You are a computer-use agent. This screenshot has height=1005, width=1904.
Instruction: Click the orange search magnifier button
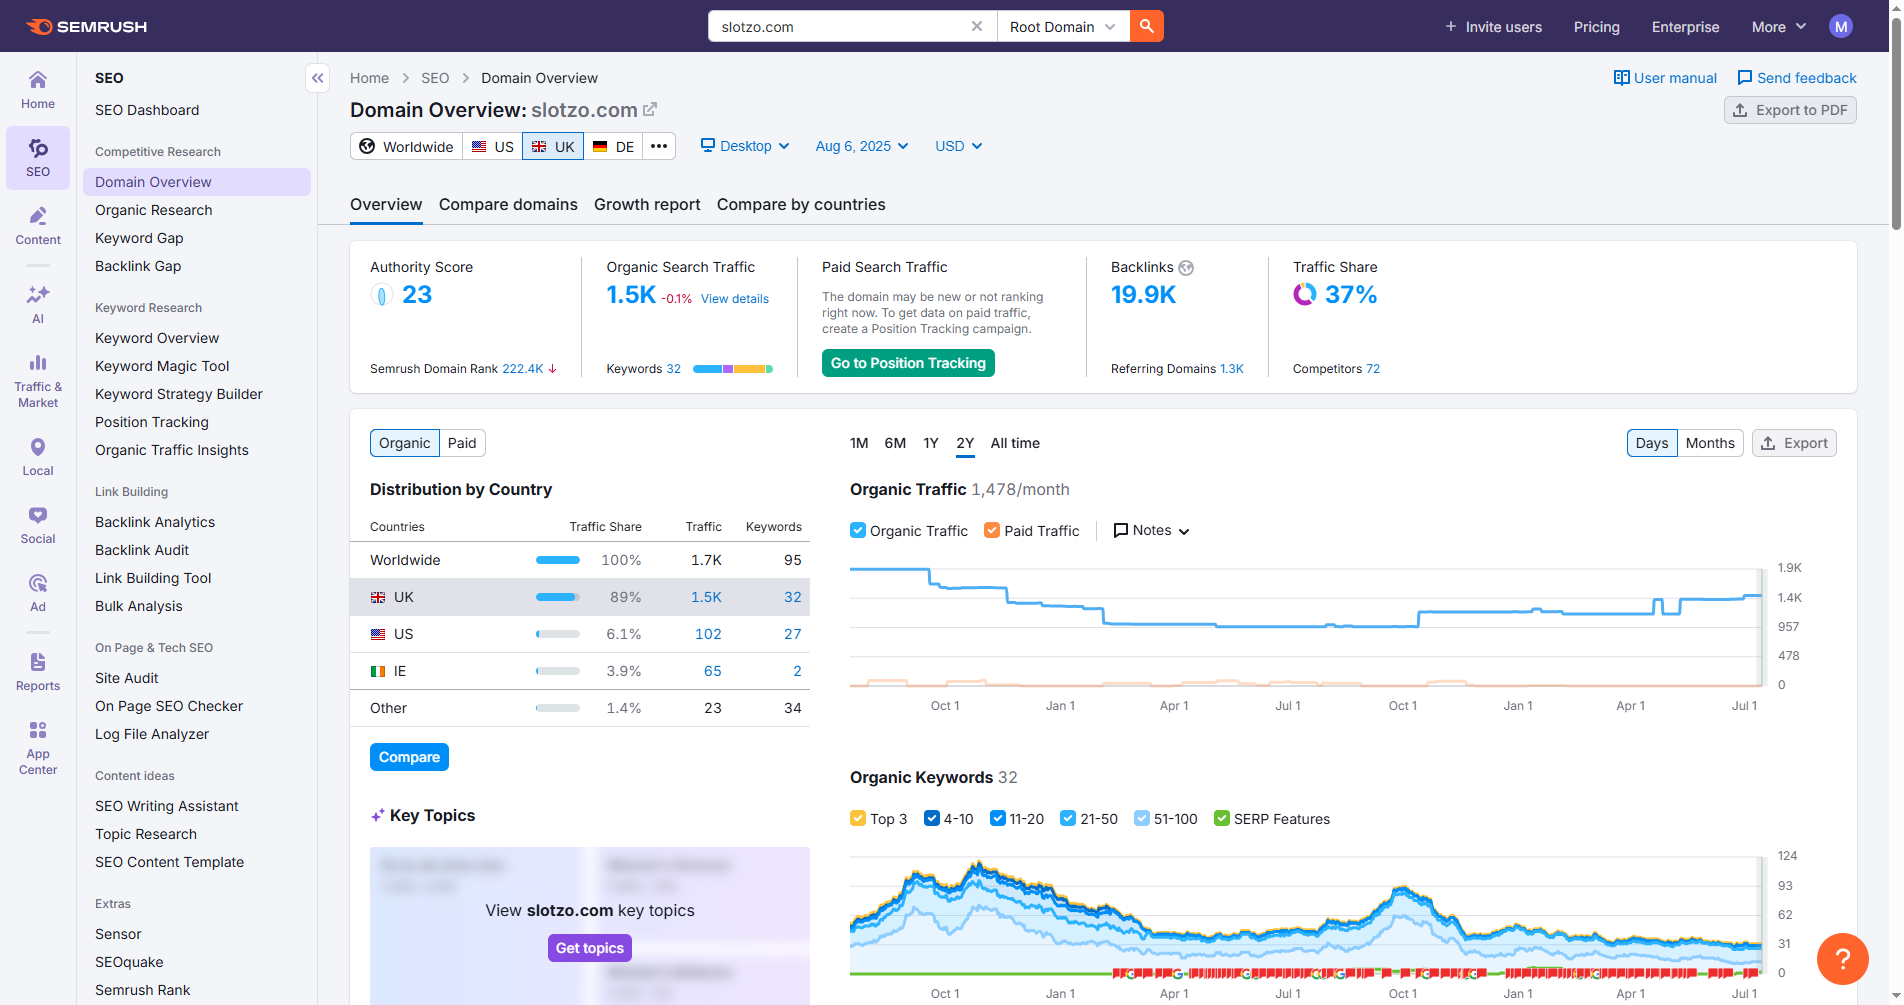click(1146, 26)
